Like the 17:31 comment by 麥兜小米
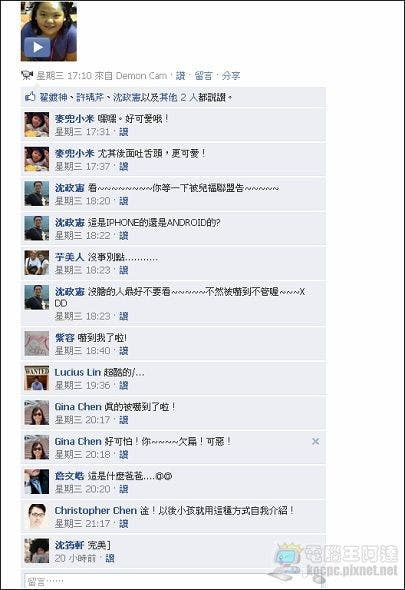This screenshot has height=590, width=405. tap(124, 132)
